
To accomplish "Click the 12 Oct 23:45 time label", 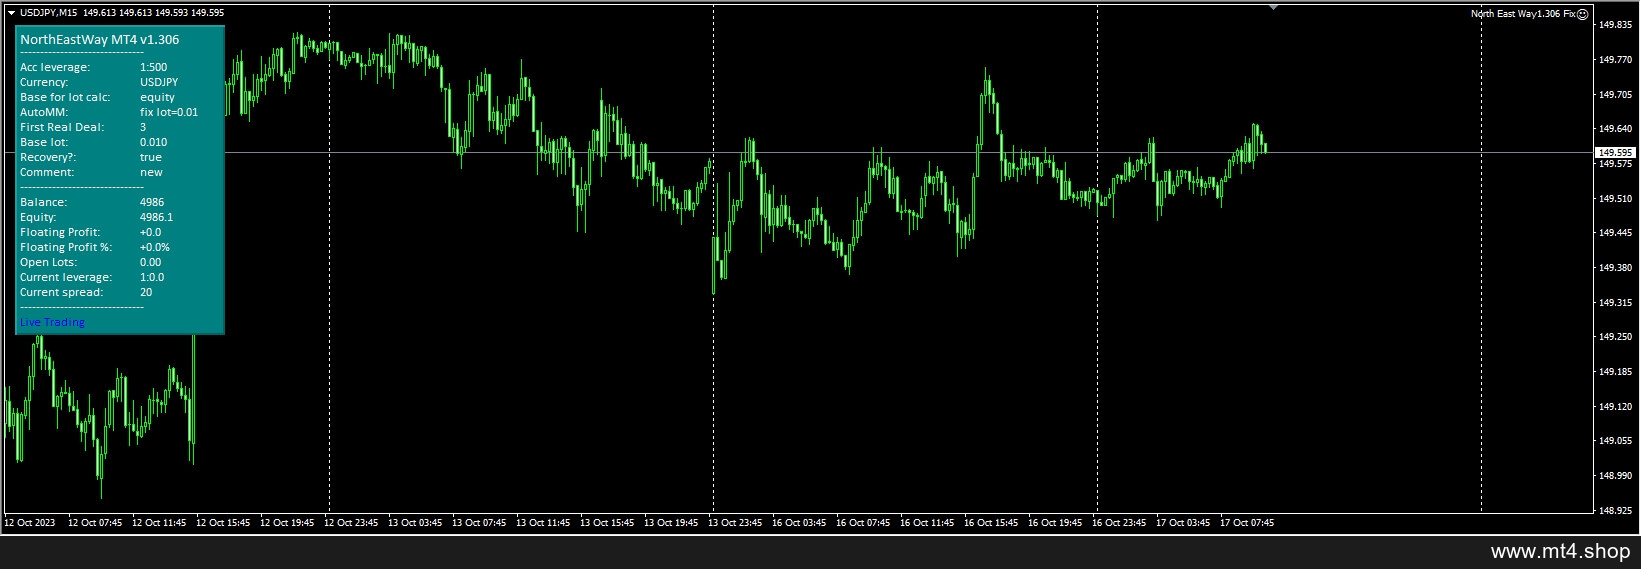I will pos(351,523).
